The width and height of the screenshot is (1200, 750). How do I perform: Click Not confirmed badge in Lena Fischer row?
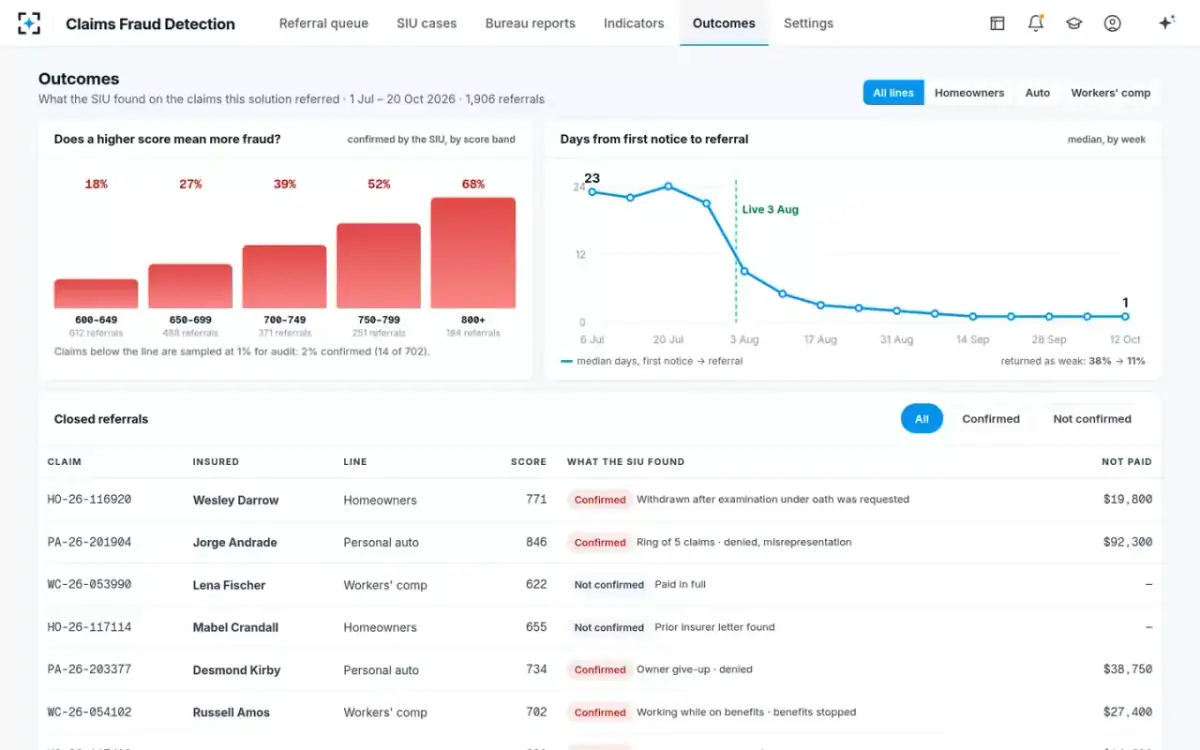pyautogui.click(x=608, y=585)
